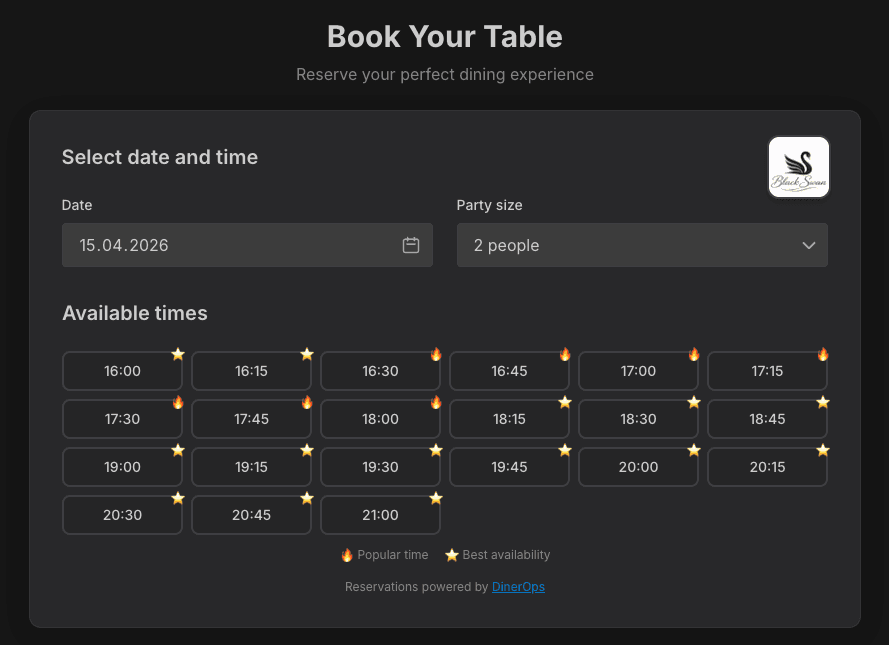
Task: Choose the 17:00 booking time
Action: click(x=638, y=370)
